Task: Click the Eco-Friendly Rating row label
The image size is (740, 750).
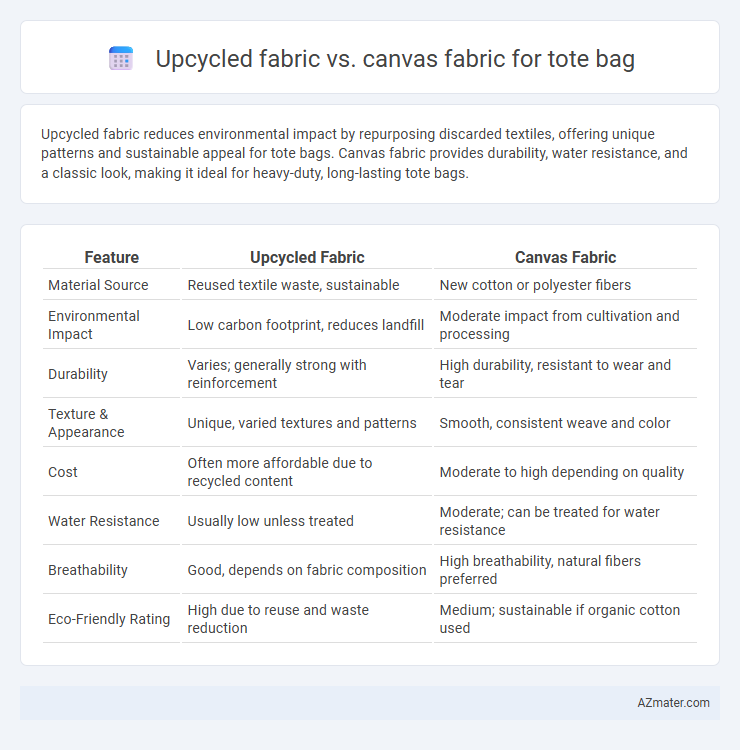Action: click(109, 619)
